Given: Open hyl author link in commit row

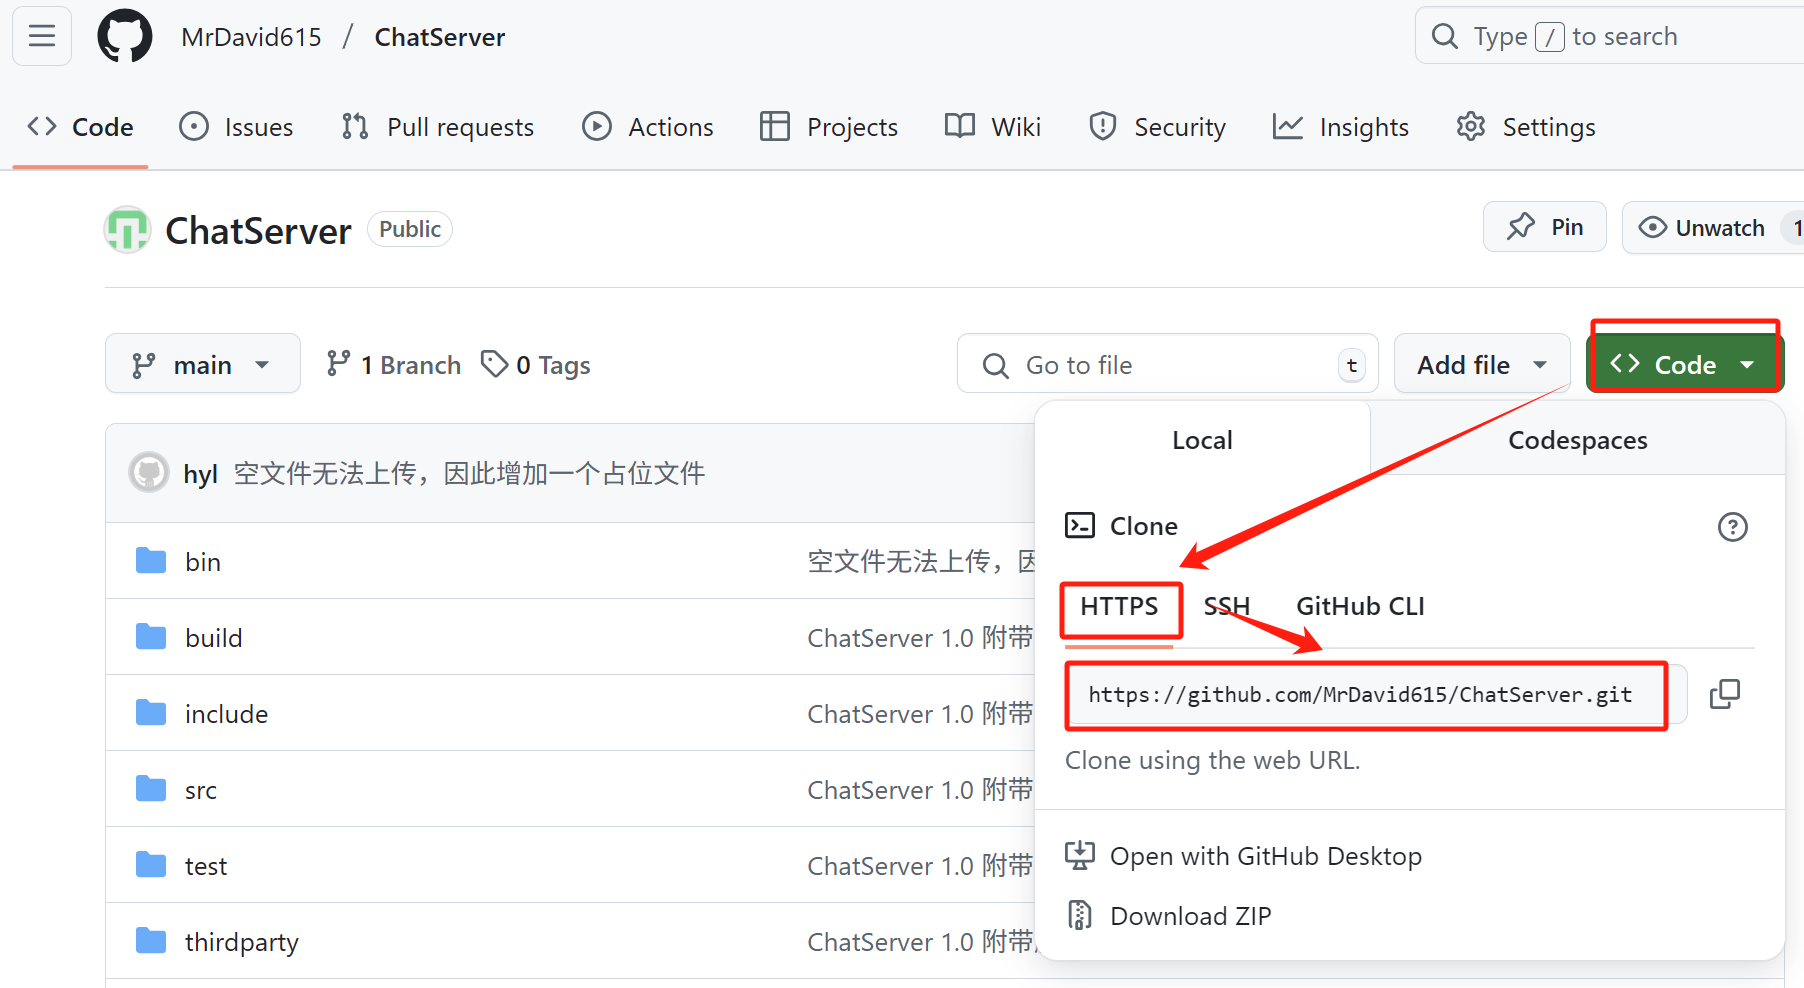Looking at the screenshot, I should [200, 474].
